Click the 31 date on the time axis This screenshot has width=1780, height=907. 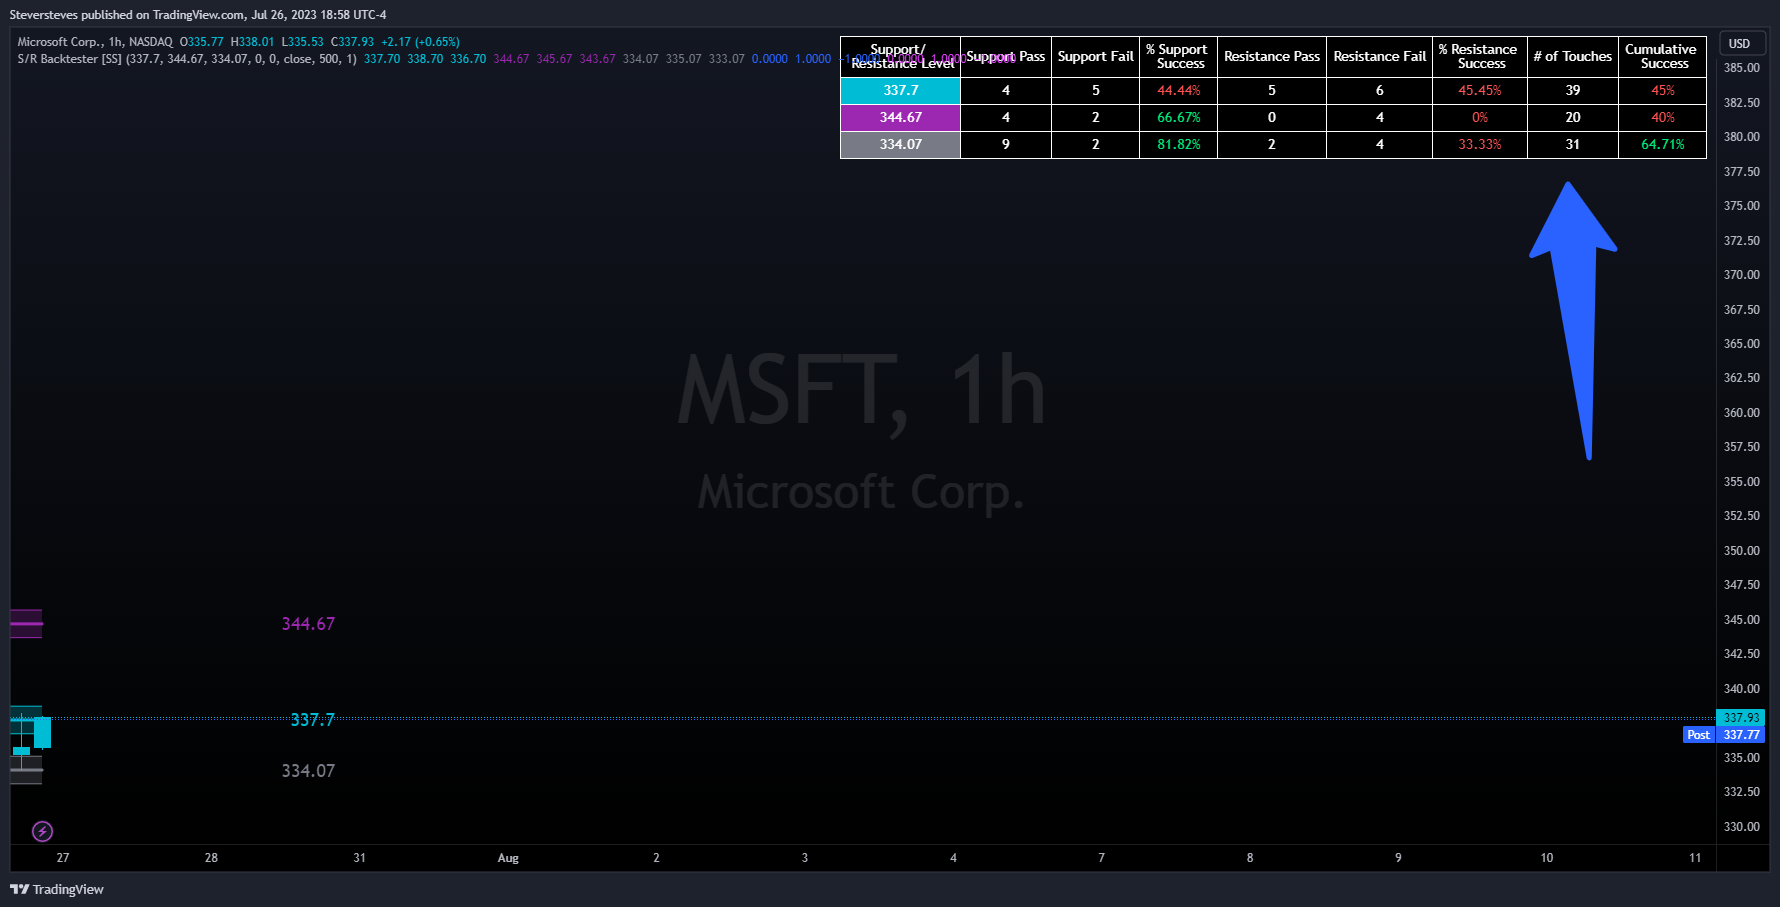(360, 858)
